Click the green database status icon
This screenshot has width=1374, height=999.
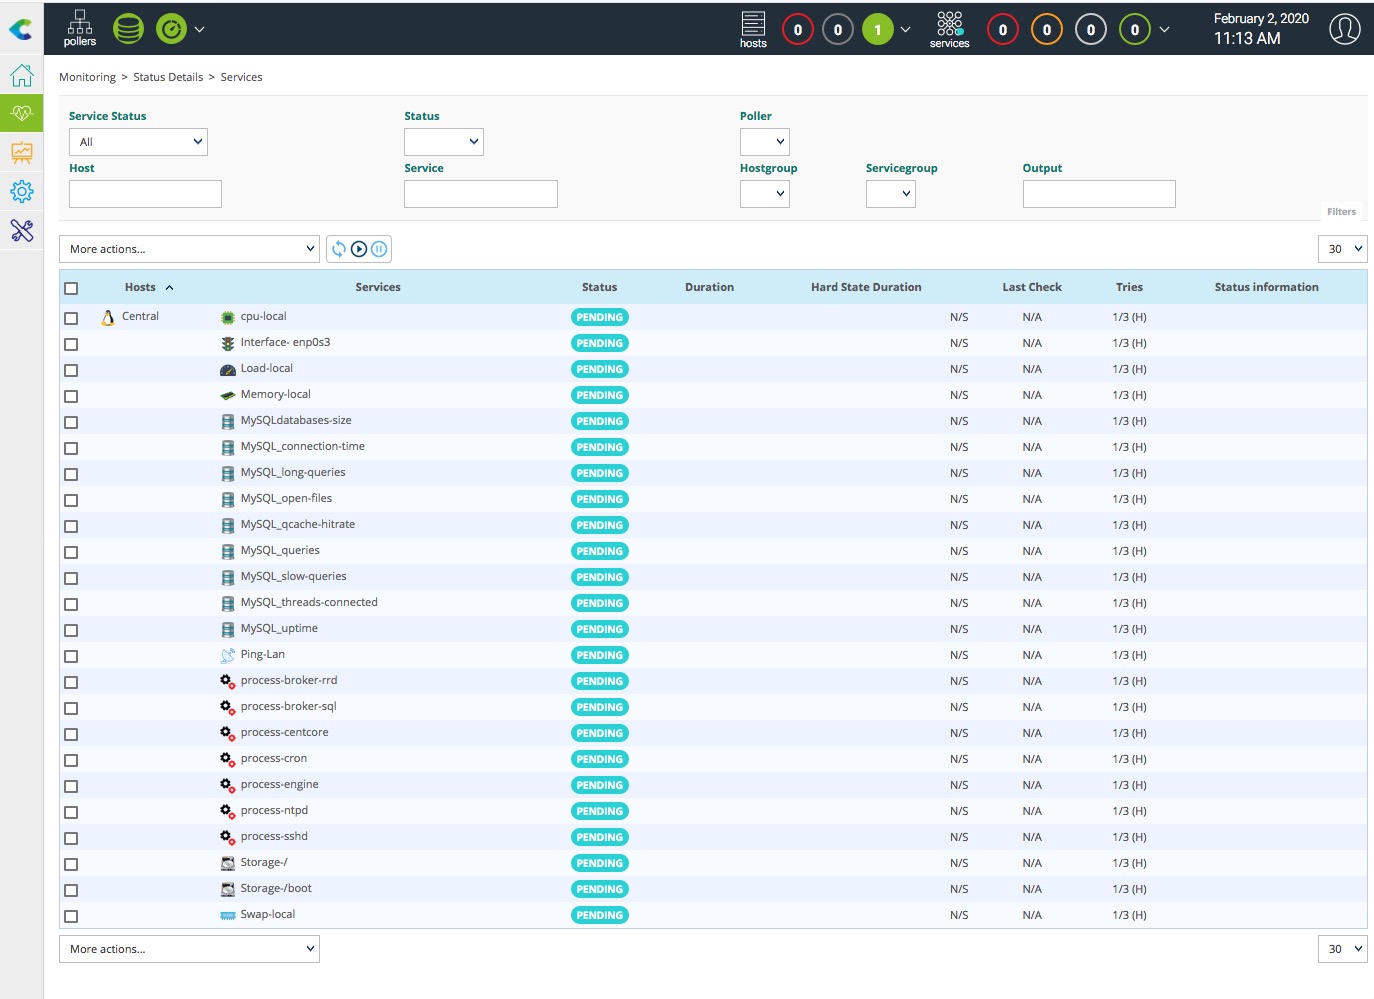pos(128,28)
